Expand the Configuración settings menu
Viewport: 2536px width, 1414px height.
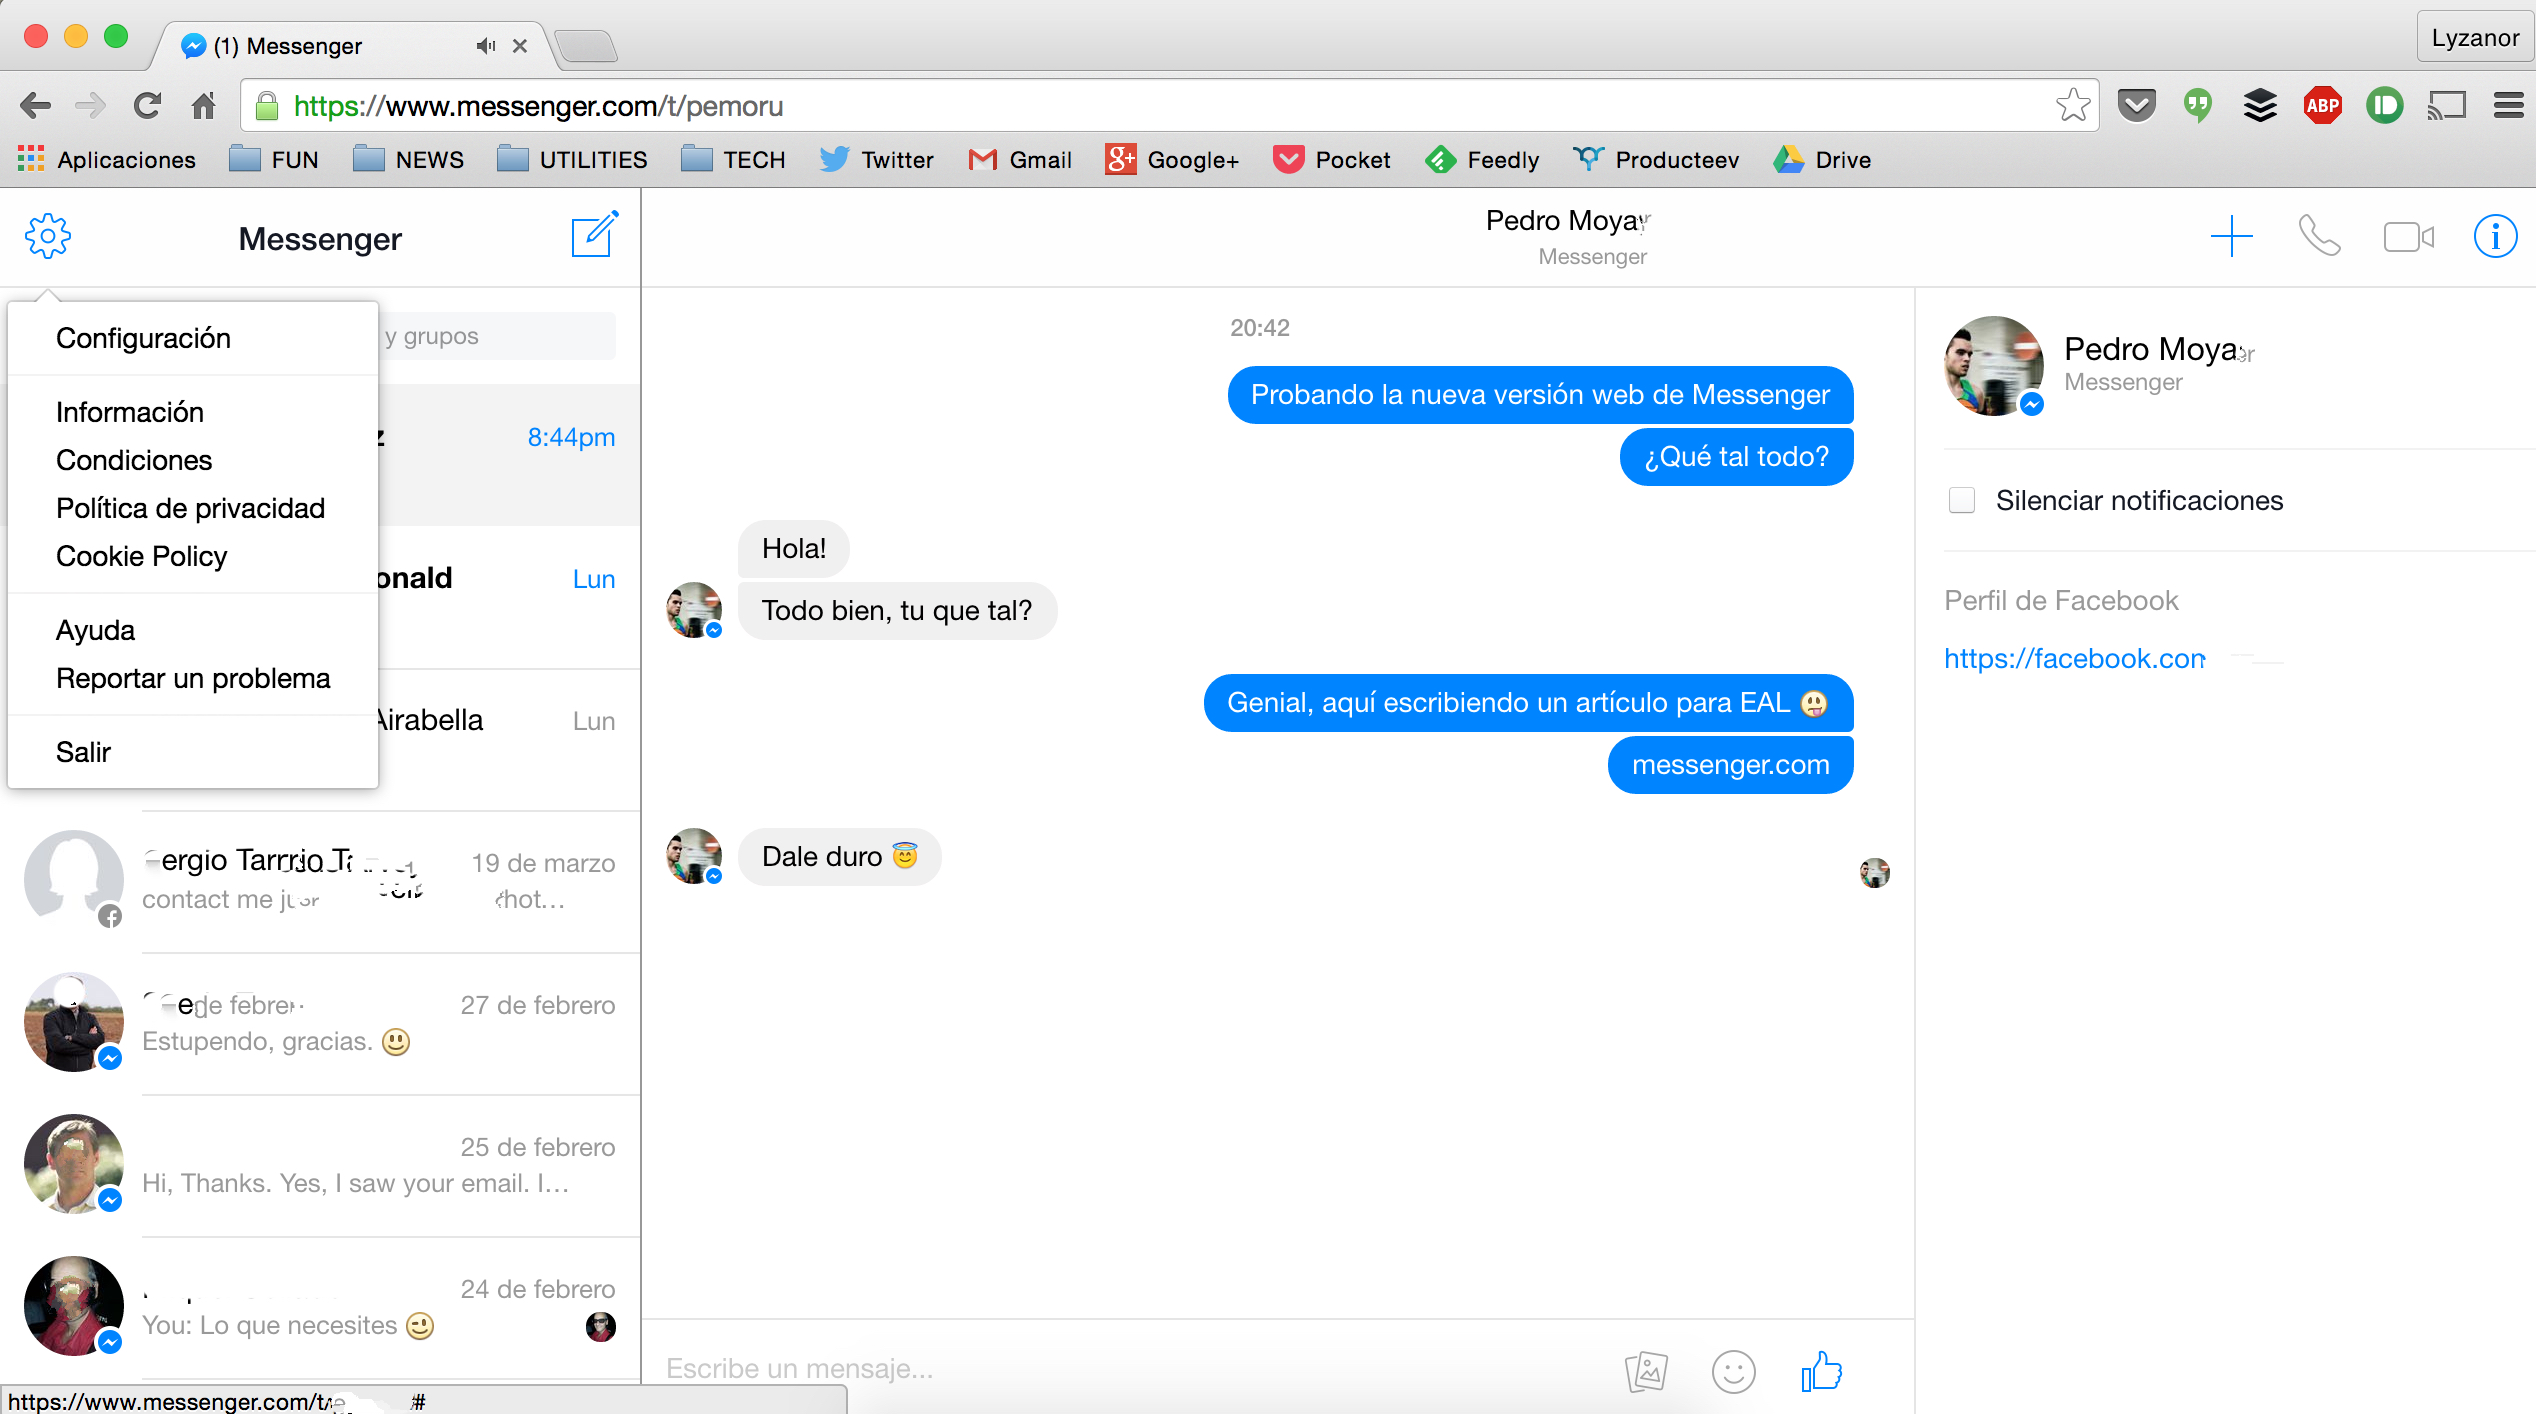pos(144,340)
